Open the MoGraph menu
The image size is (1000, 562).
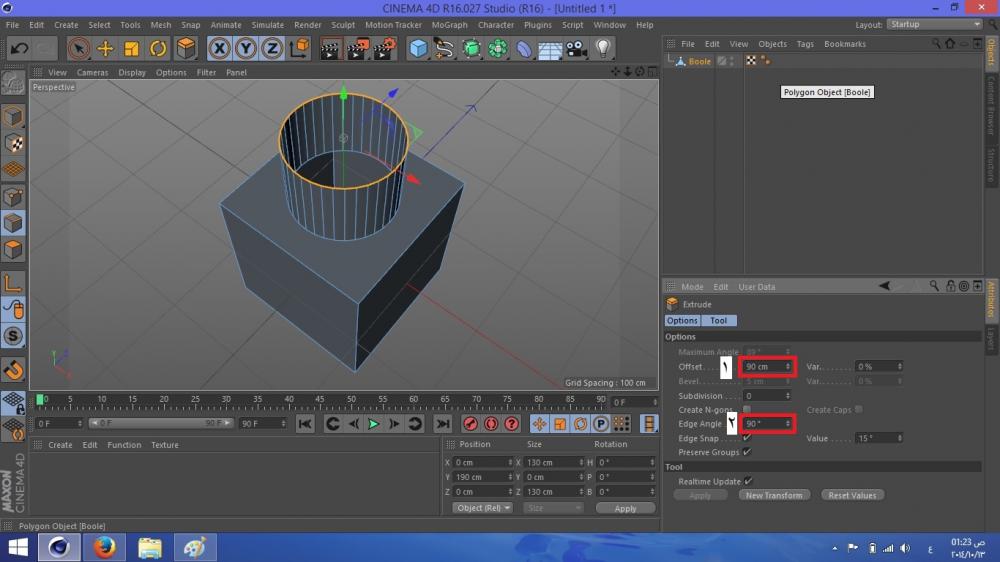(449, 25)
